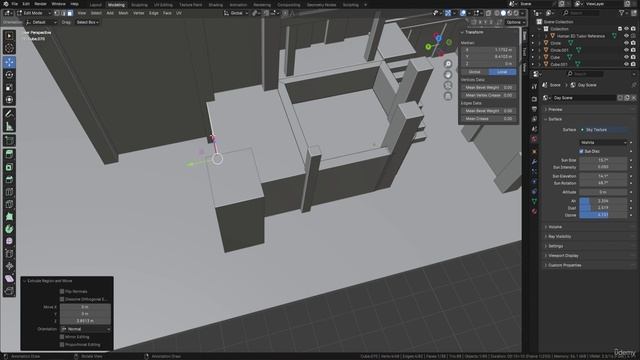Select the Rotate tool
Viewport: 640px width, 360px height.
click(9, 75)
